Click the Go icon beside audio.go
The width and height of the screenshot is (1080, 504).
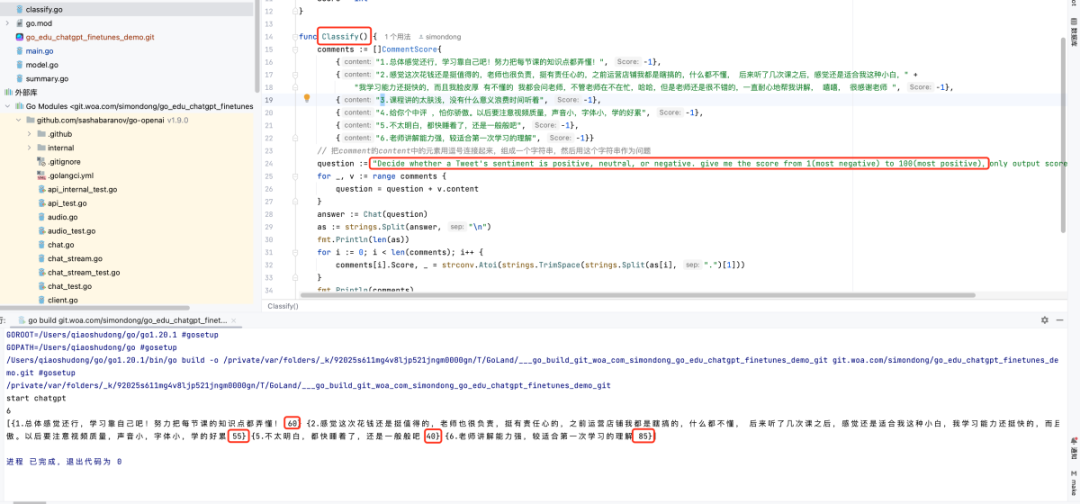[x=41, y=217]
